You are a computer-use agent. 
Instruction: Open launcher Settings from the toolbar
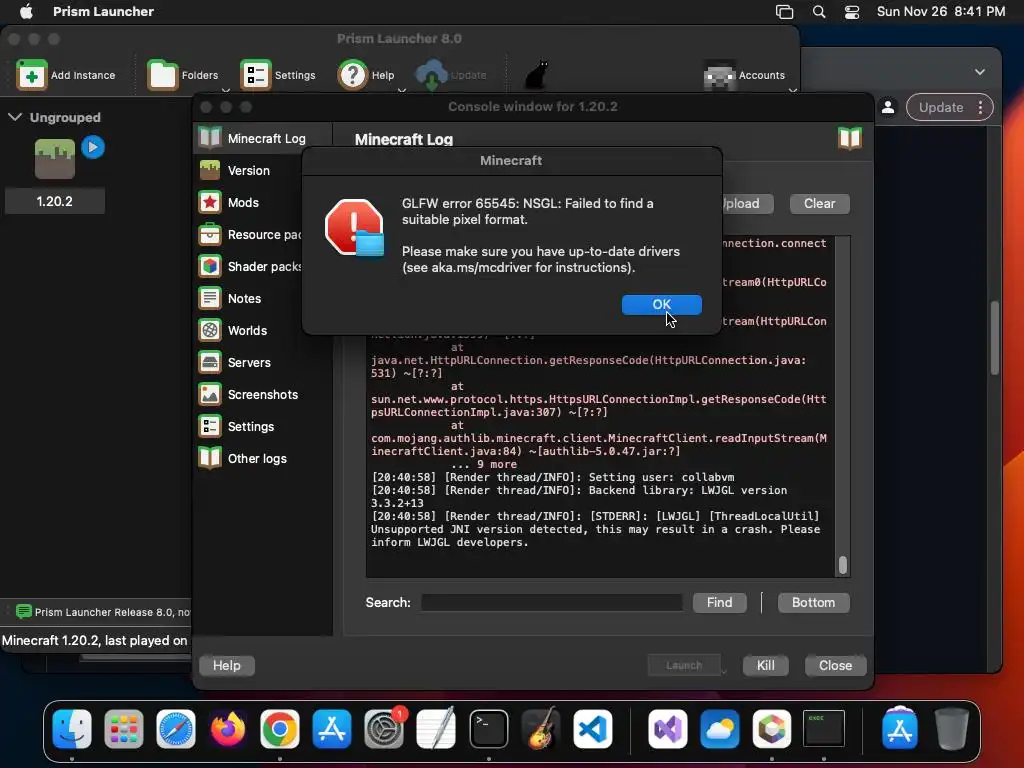click(278, 74)
